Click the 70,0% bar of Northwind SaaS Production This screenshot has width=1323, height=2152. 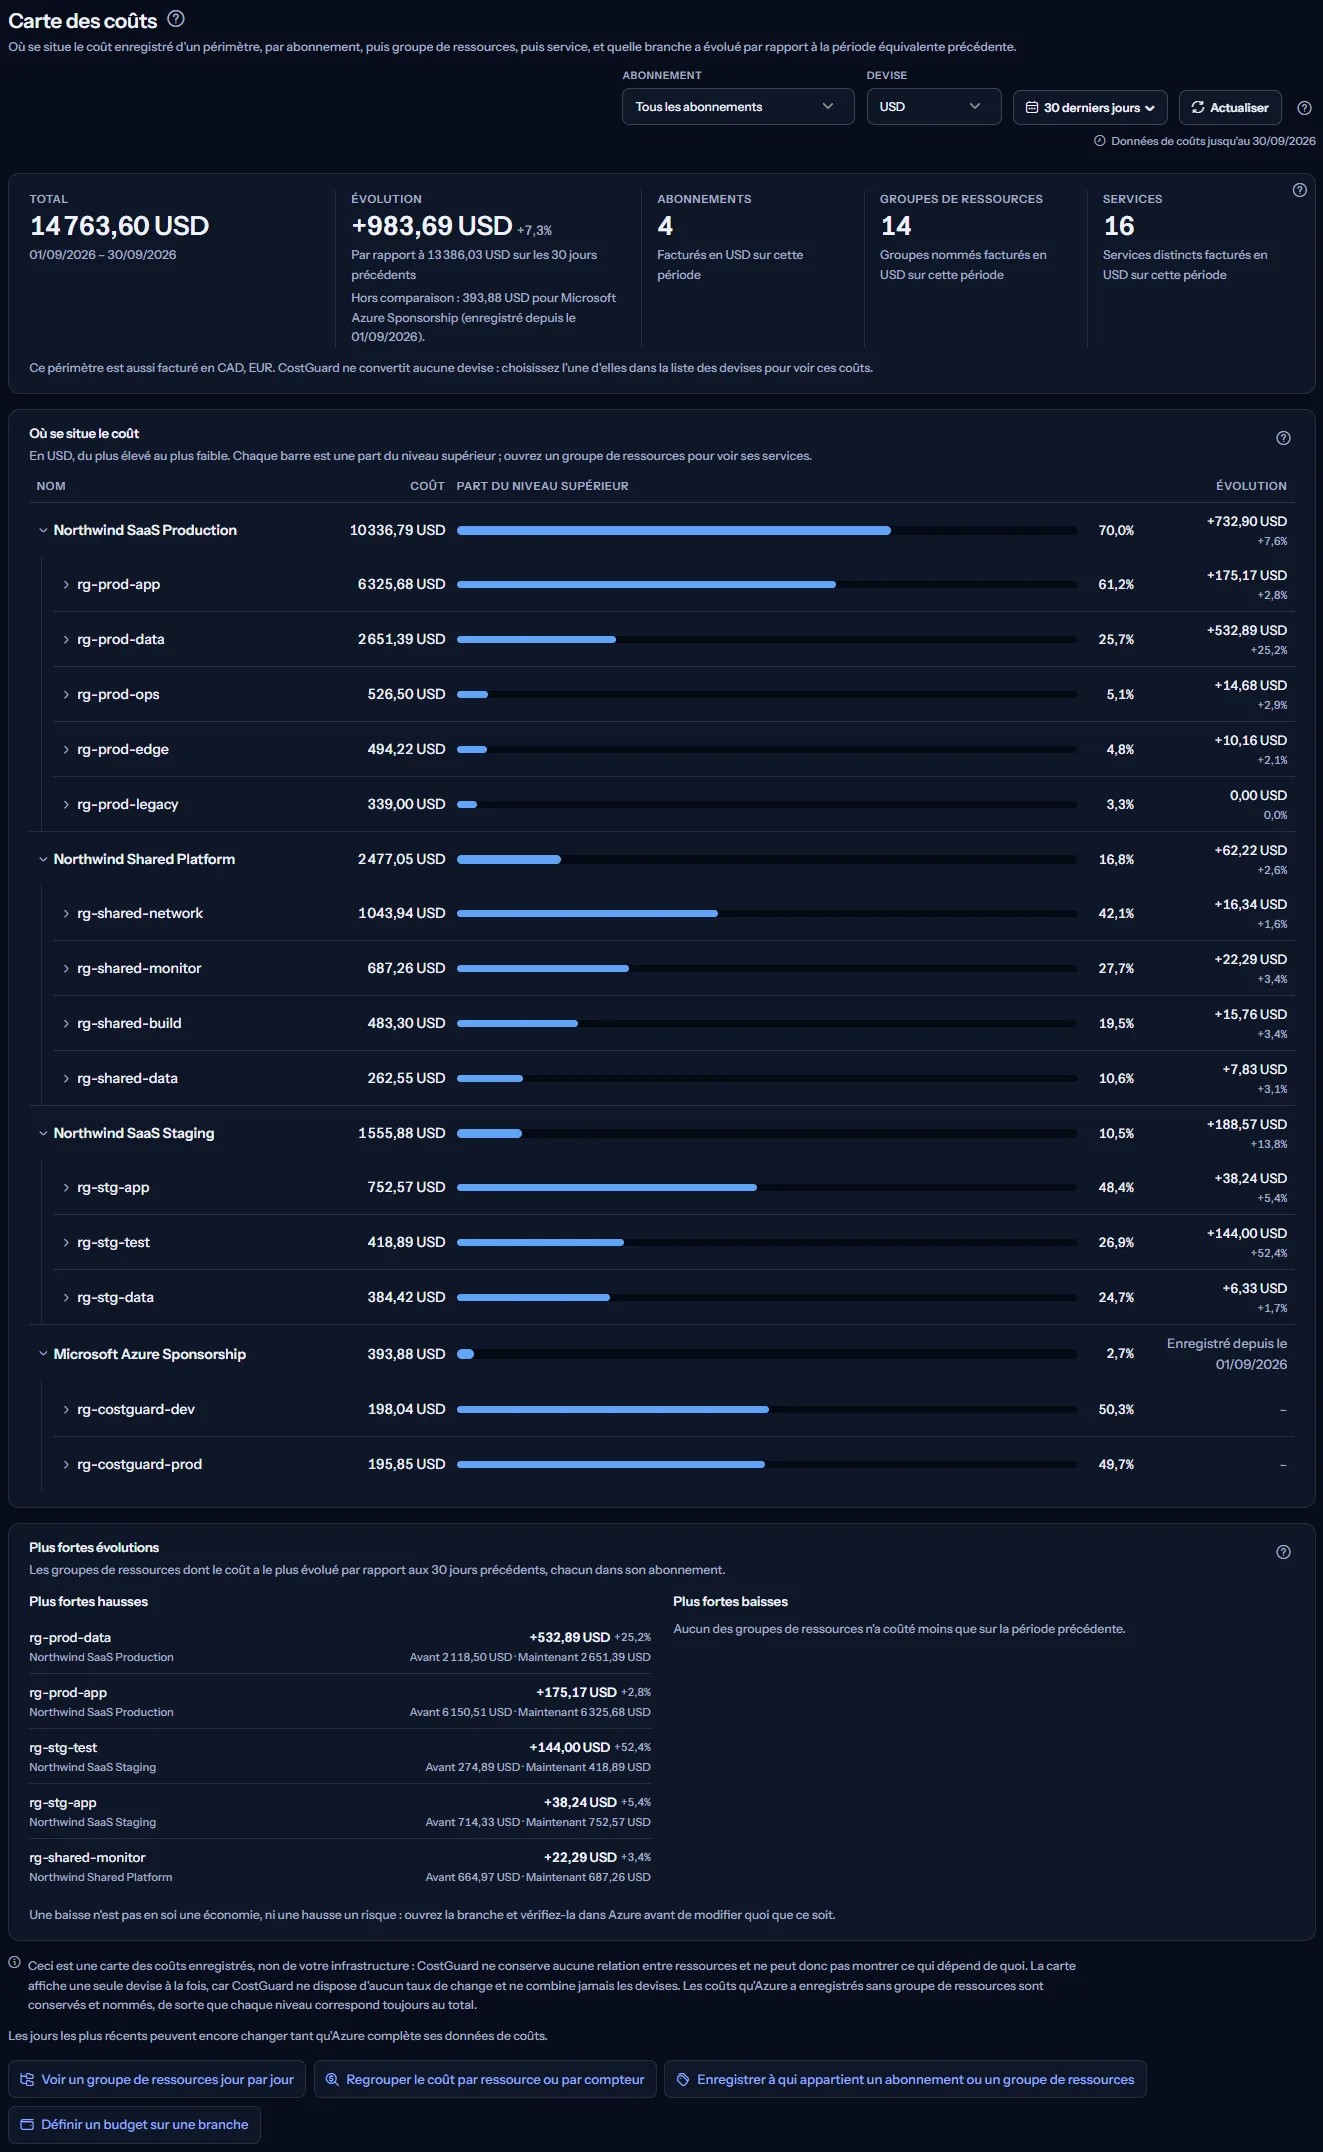(767, 530)
